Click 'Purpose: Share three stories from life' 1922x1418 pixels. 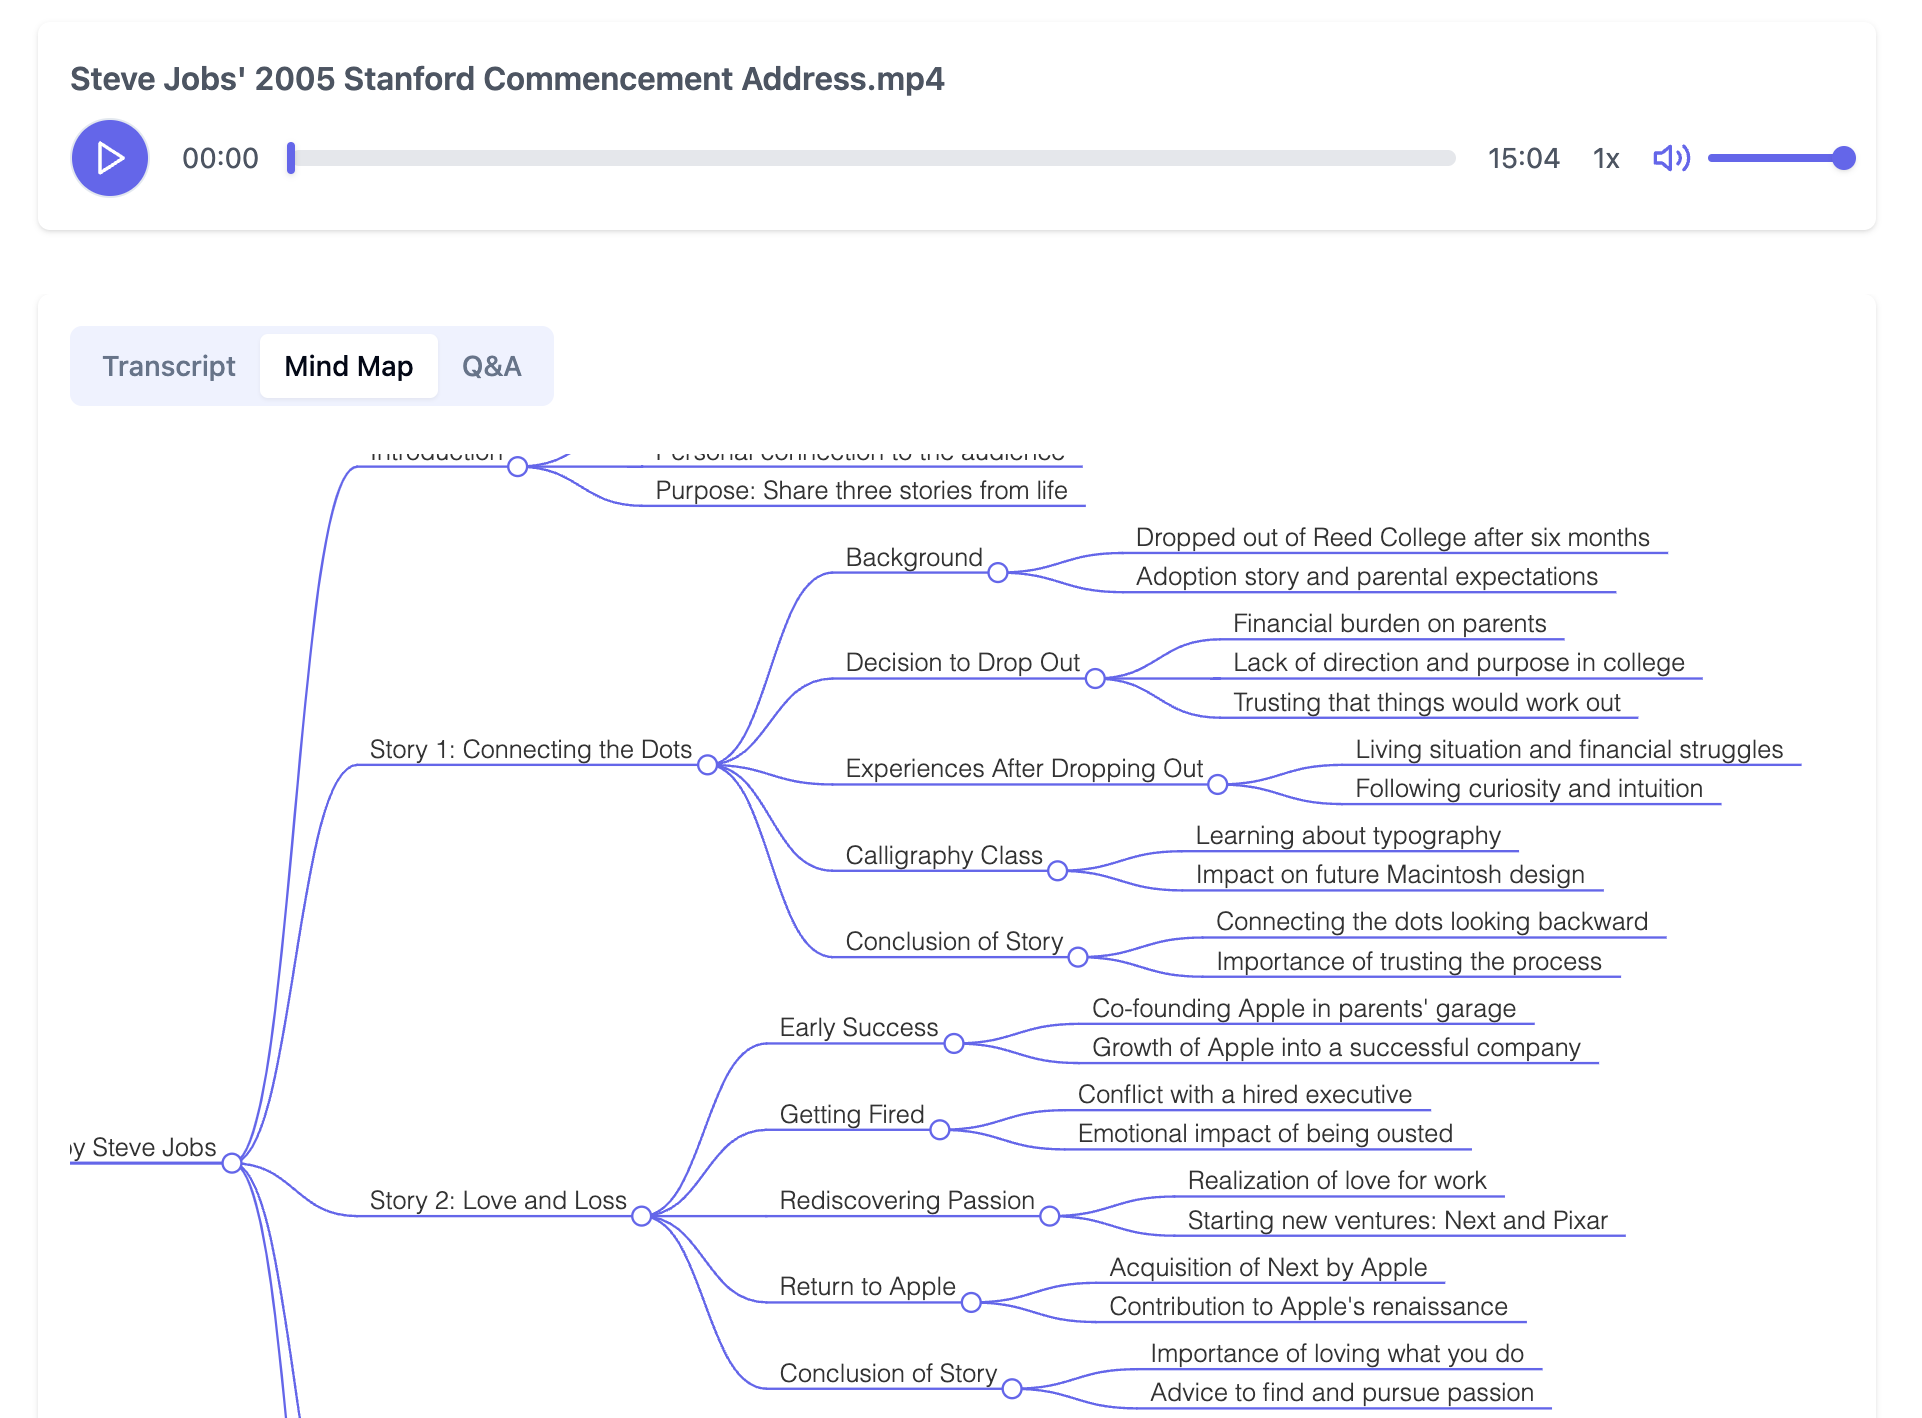click(x=861, y=490)
